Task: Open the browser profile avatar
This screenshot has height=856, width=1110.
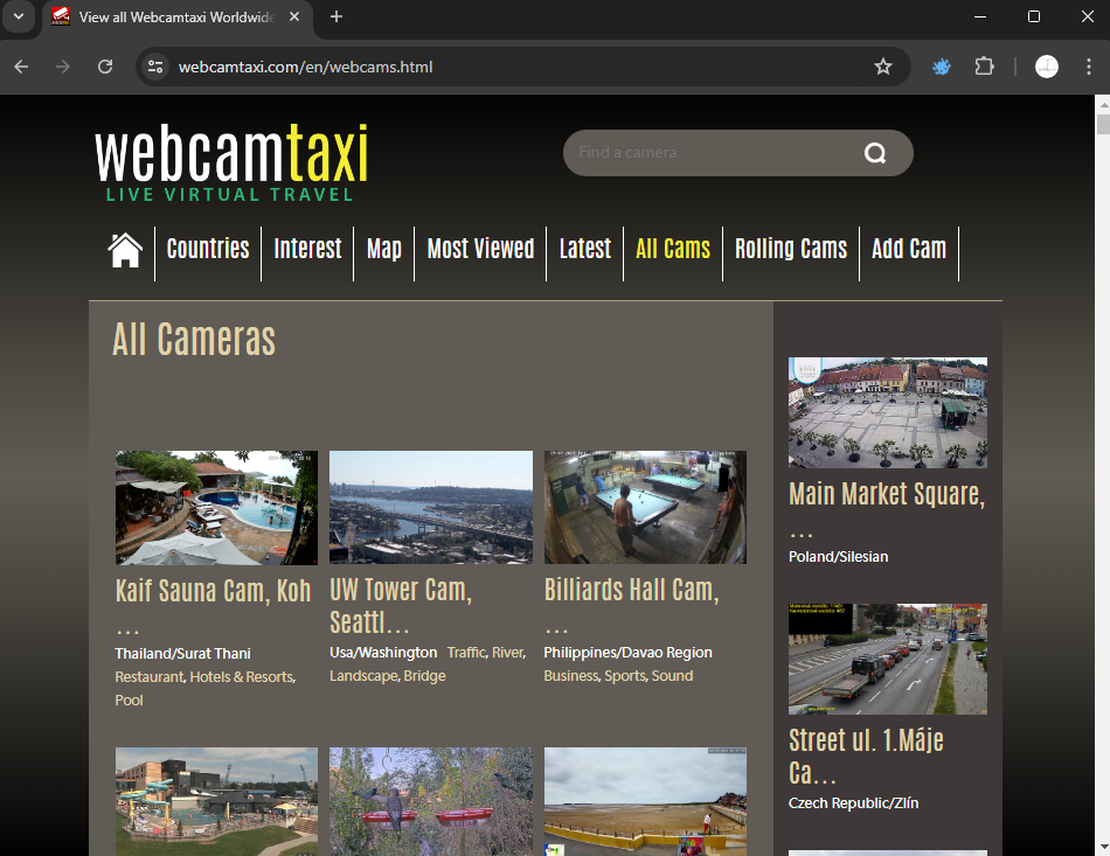Action: click(1046, 66)
